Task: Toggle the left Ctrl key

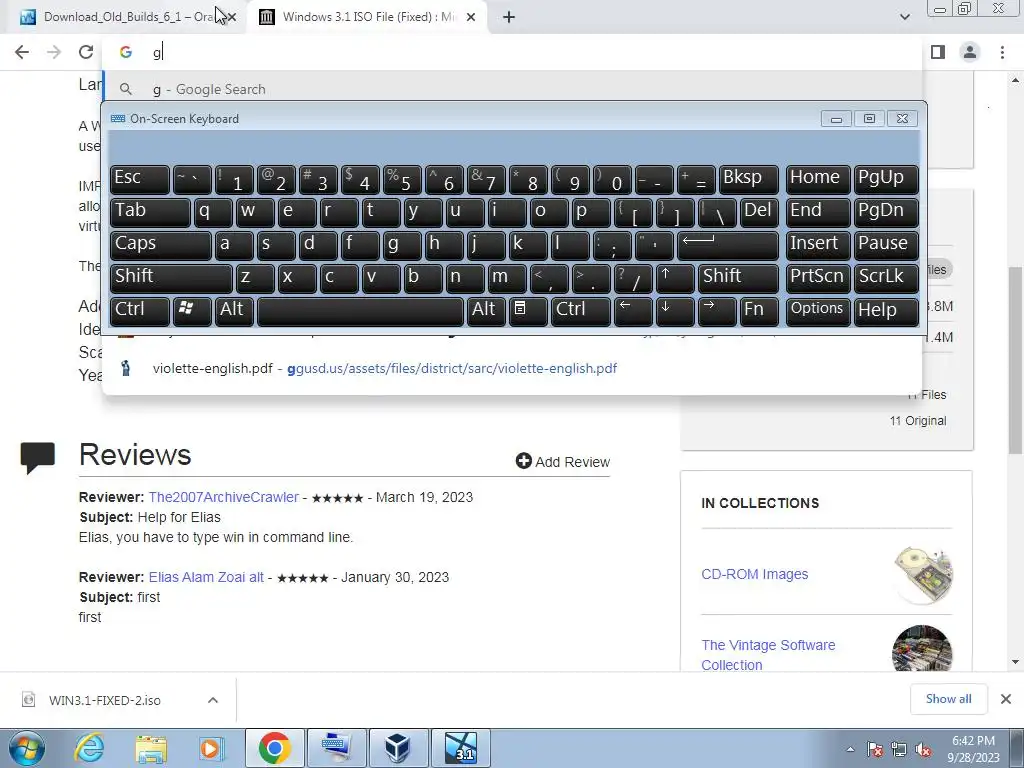Action: pyautogui.click(x=140, y=311)
